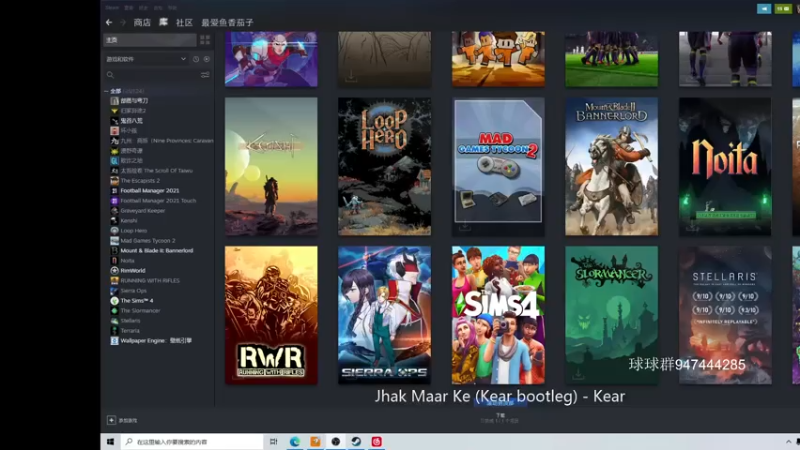Launch Microsoft Edge from taskbar

click(x=295, y=442)
